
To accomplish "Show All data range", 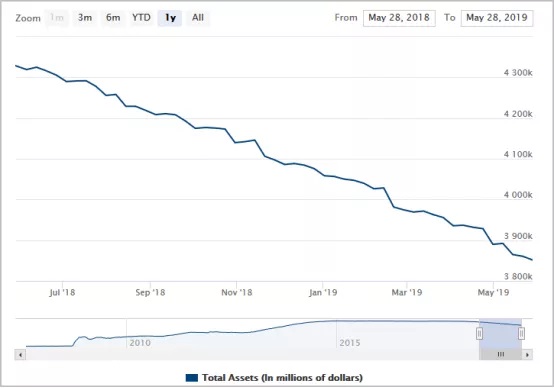I will 198,18.
